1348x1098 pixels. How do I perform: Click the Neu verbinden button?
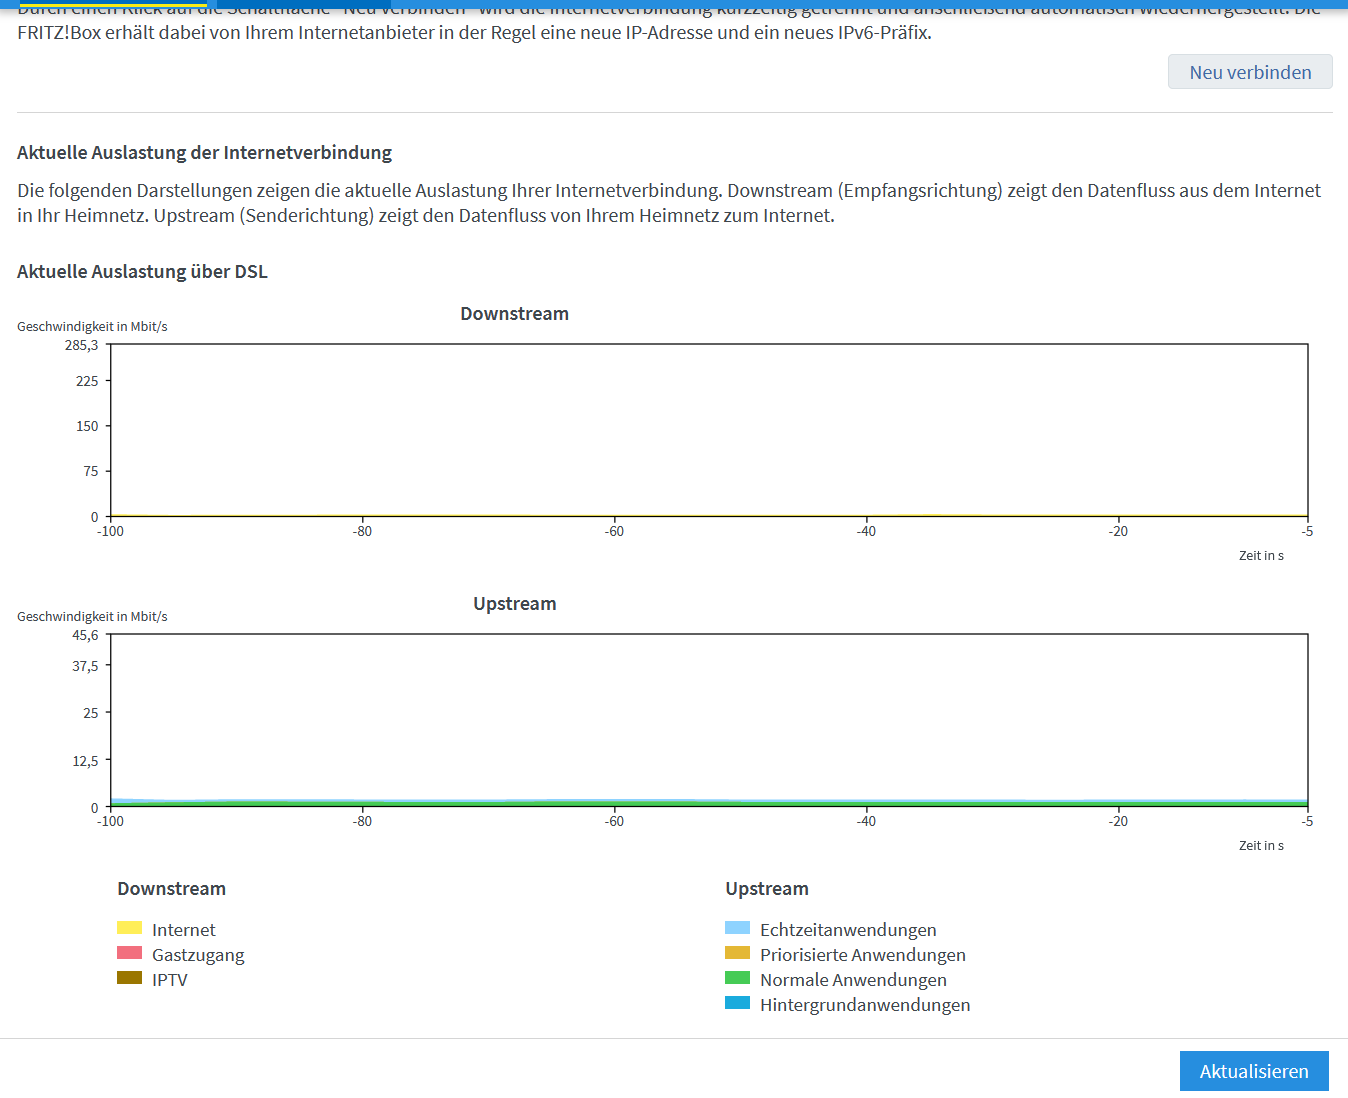1250,72
